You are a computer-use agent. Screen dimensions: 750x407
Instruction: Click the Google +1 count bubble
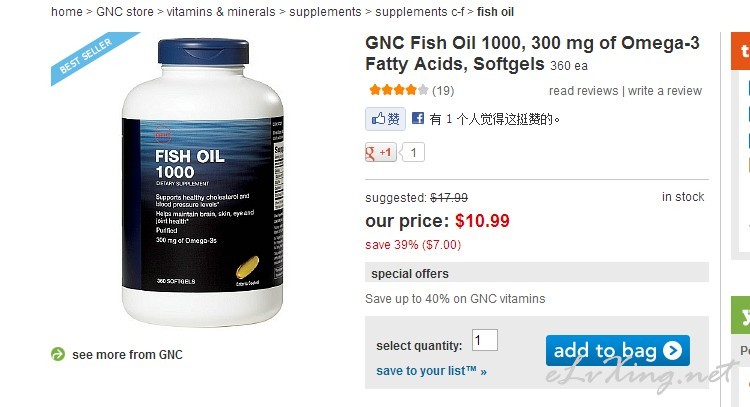coord(412,153)
